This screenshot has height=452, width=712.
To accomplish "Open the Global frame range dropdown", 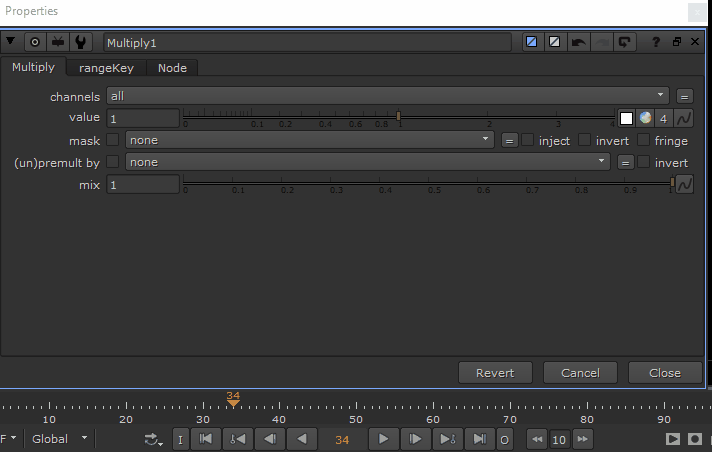I will [x=60, y=439].
